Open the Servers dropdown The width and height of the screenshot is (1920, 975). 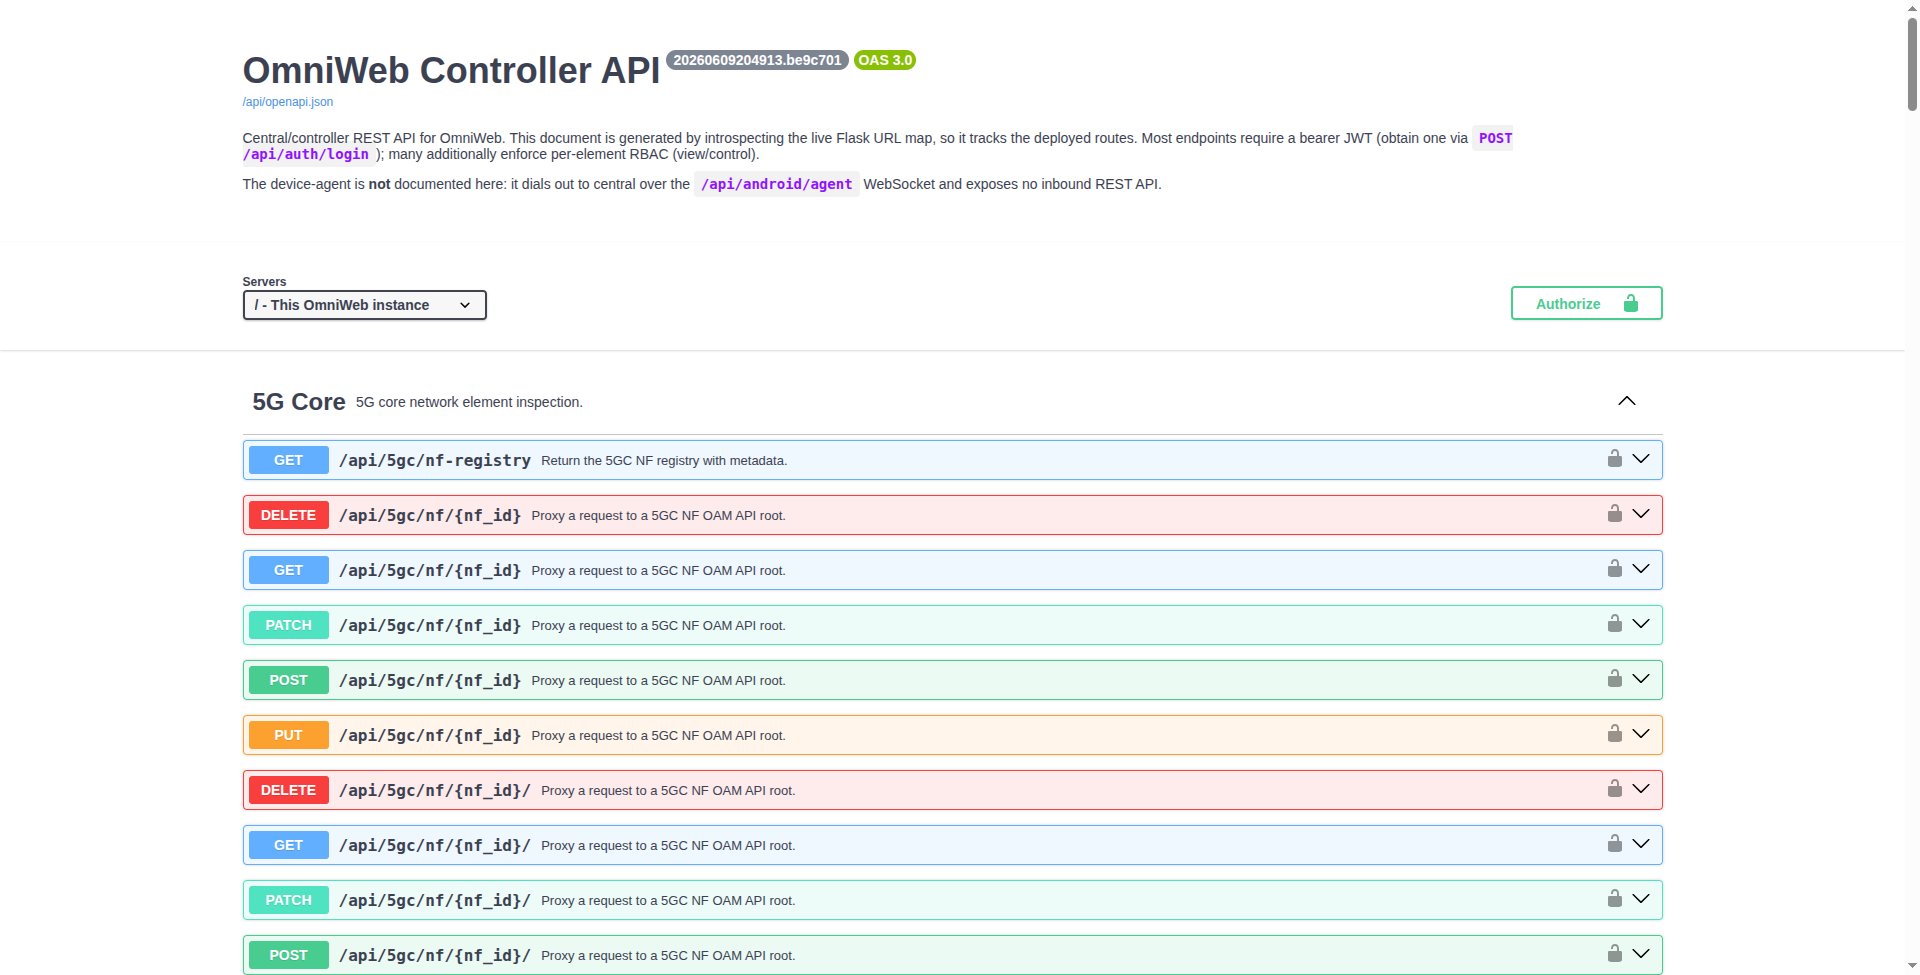tap(364, 305)
